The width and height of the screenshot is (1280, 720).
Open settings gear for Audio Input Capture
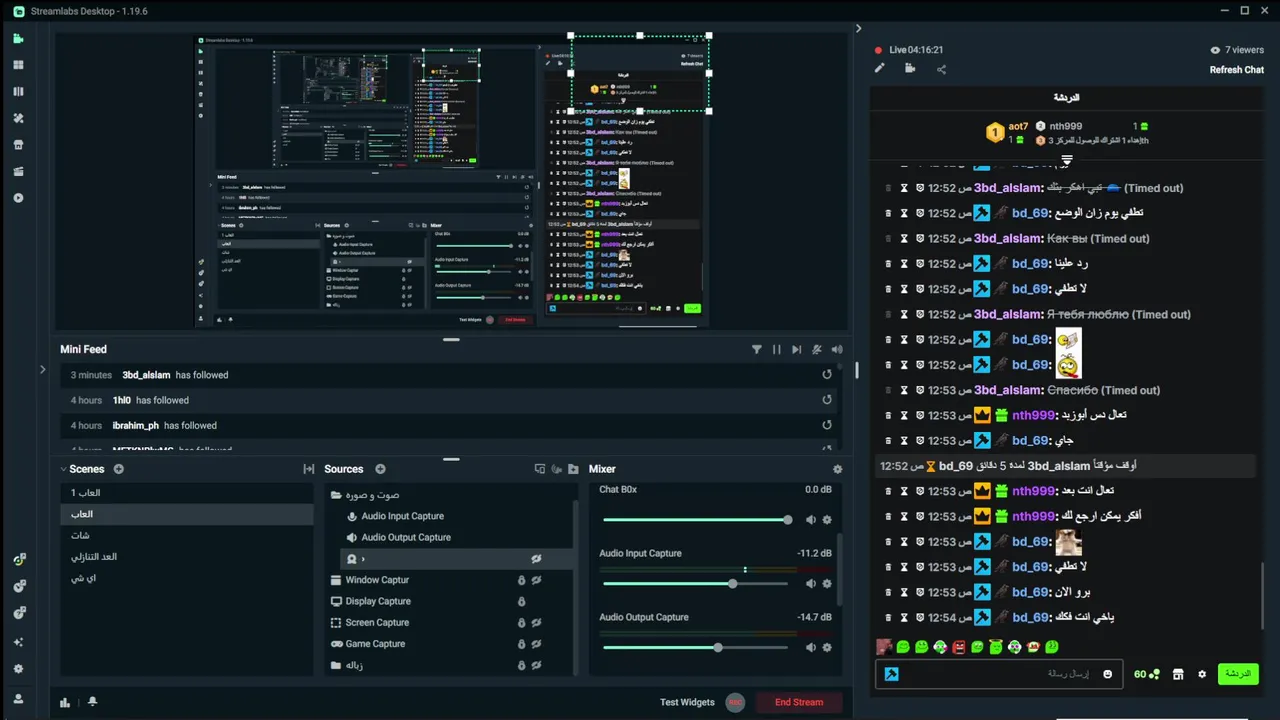click(827, 584)
